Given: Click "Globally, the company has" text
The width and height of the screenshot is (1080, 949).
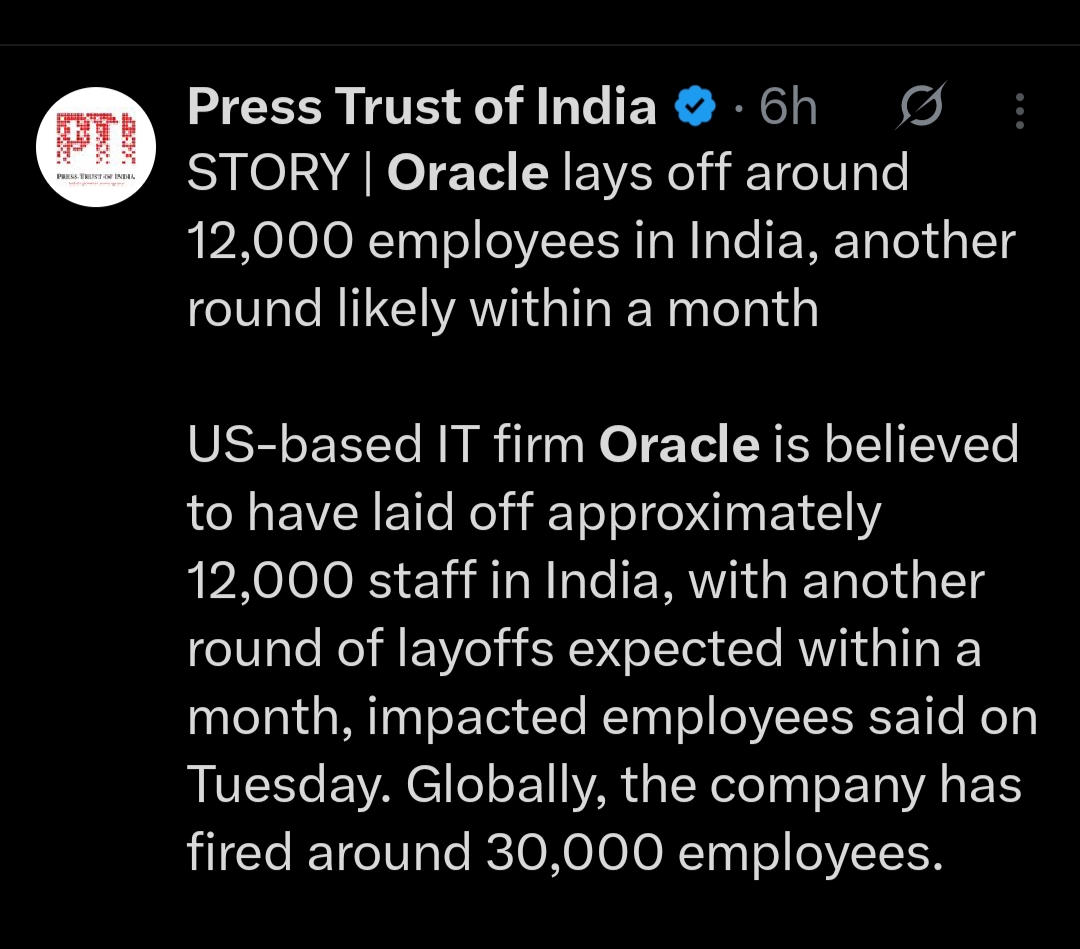Looking at the screenshot, I should tap(713, 785).
